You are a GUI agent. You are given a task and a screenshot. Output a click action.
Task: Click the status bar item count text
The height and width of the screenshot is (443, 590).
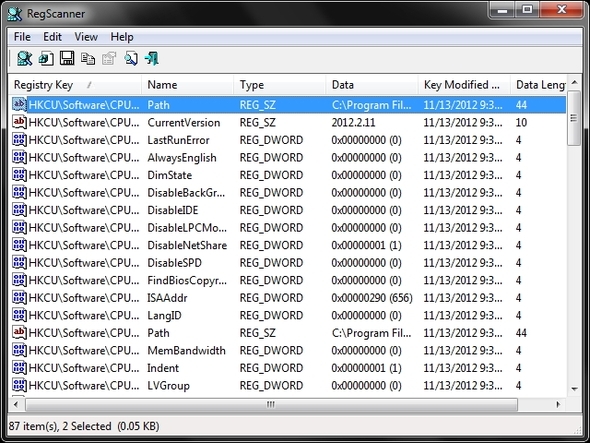84,426
